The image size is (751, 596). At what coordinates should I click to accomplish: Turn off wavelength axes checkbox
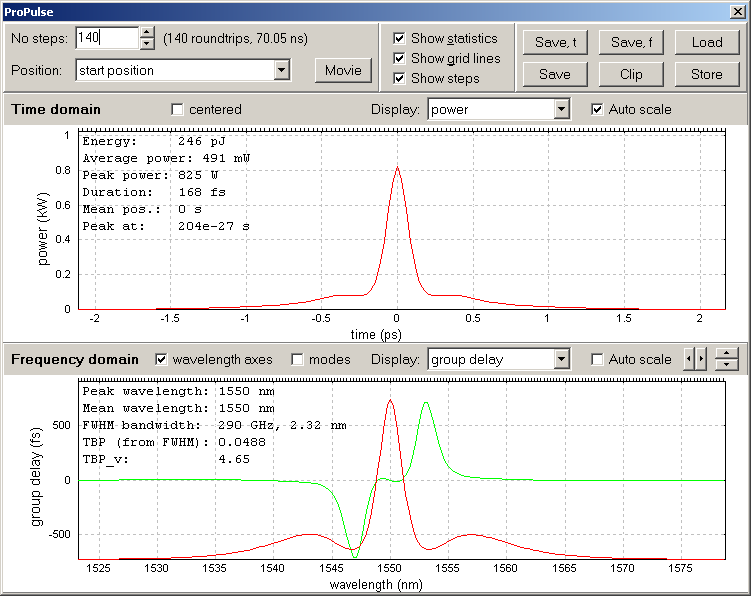pos(161,360)
